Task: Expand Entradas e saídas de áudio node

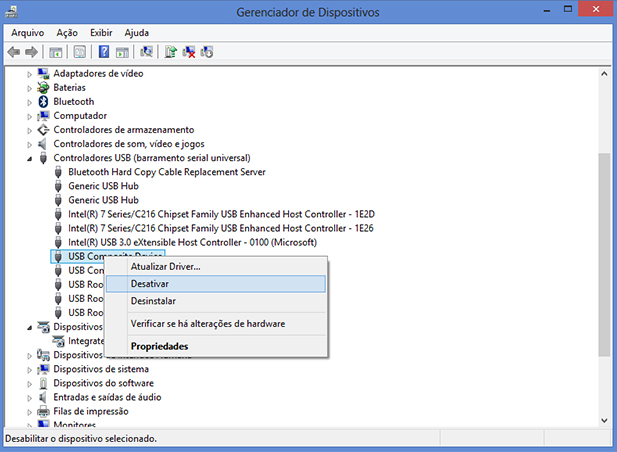Action: tap(30, 398)
